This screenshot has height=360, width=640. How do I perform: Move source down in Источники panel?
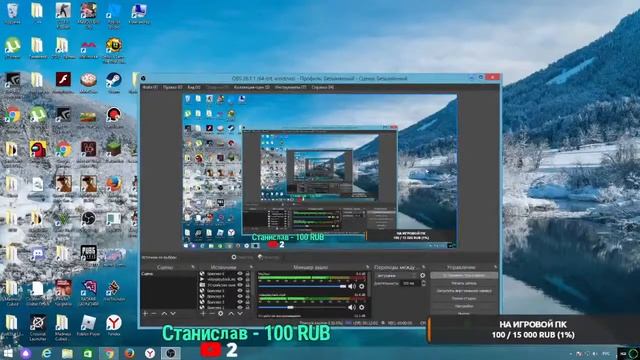coord(240,313)
